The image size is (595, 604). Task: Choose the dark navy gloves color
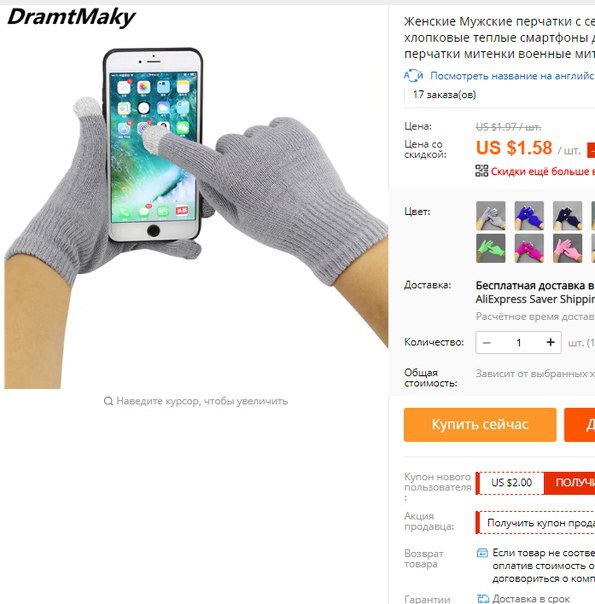(568, 216)
